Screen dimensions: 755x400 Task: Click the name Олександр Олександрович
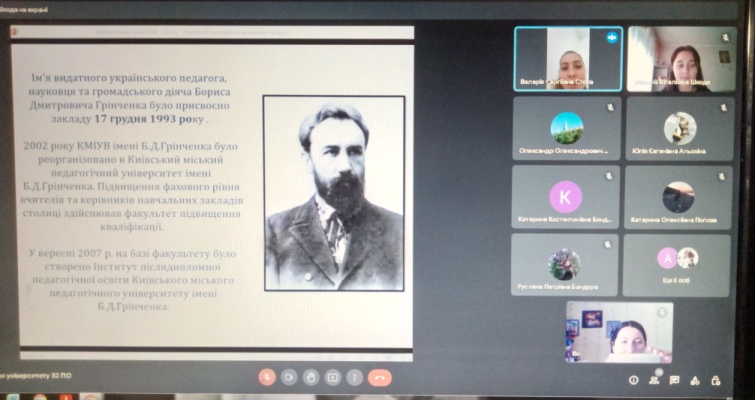[x=563, y=151]
